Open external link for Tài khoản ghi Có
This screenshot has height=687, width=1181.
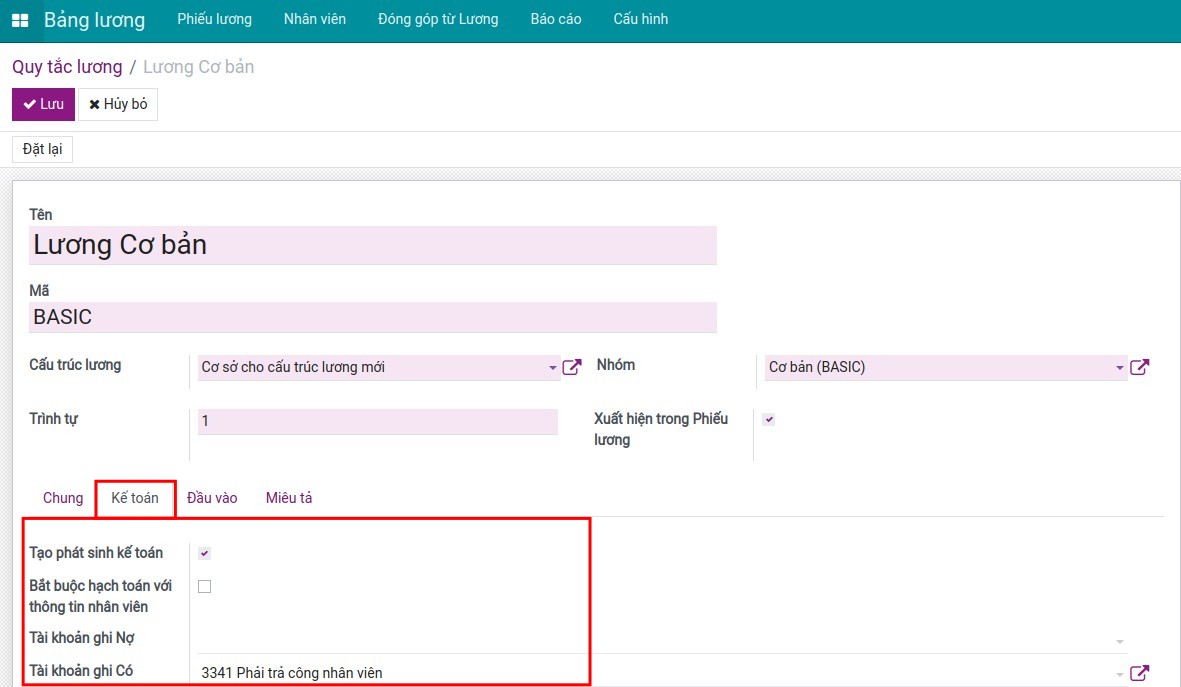click(x=1139, y=673)
